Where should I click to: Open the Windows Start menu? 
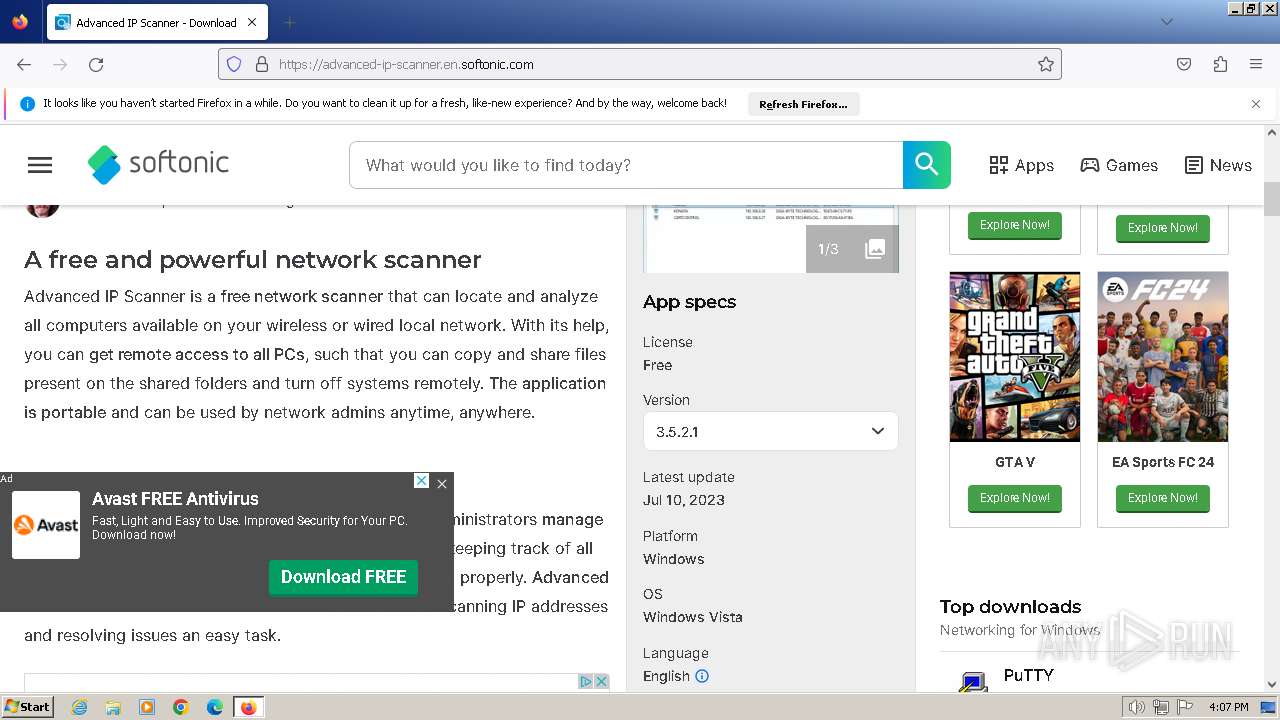27,707
